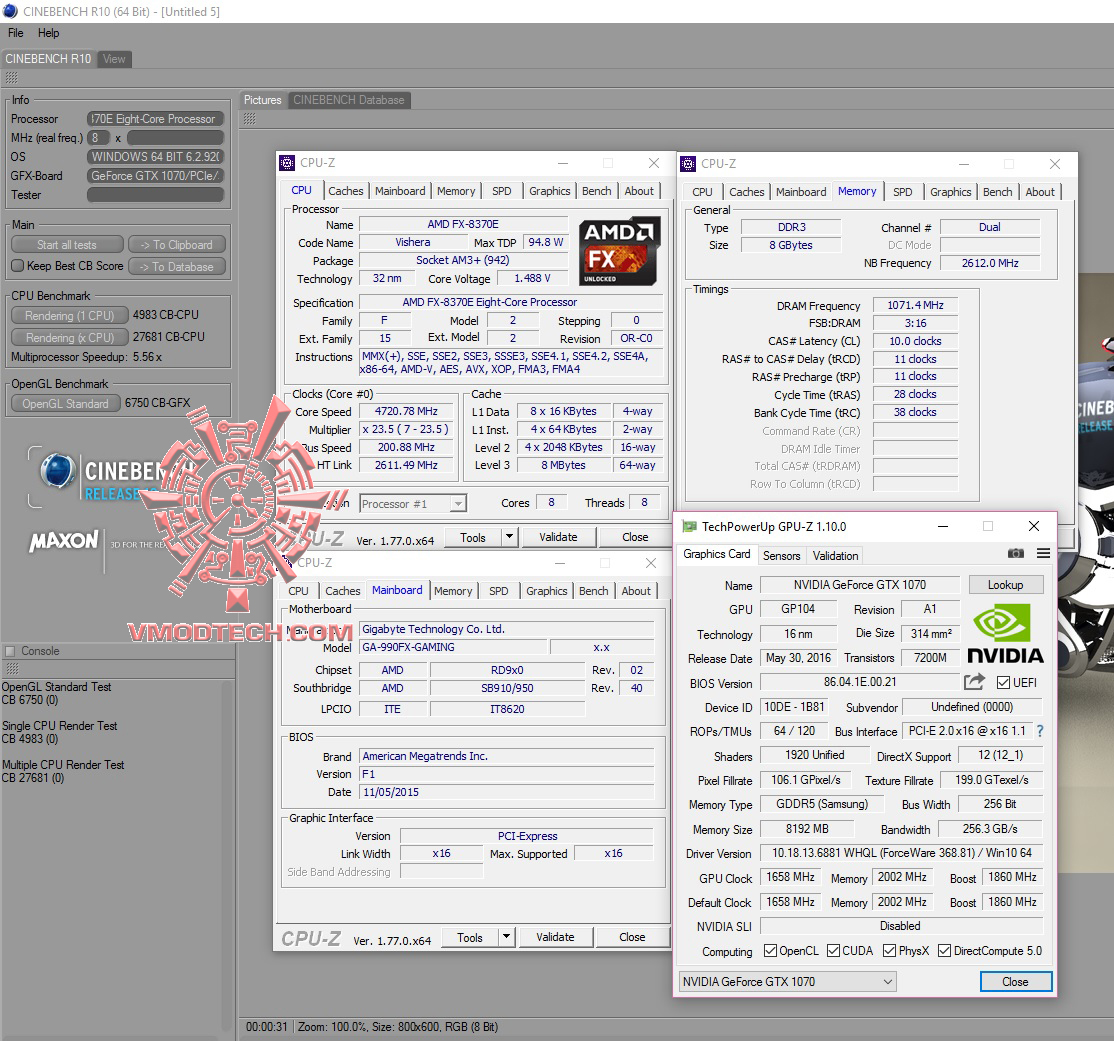1114x1041 pixels.
Task: Click CPU-Z app icon in Memory window title
Action: 688,164
